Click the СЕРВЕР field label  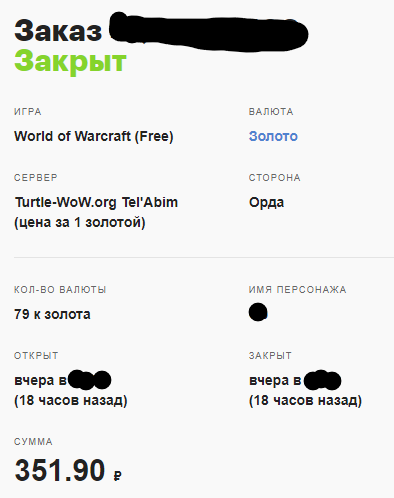tap(36, 177)
